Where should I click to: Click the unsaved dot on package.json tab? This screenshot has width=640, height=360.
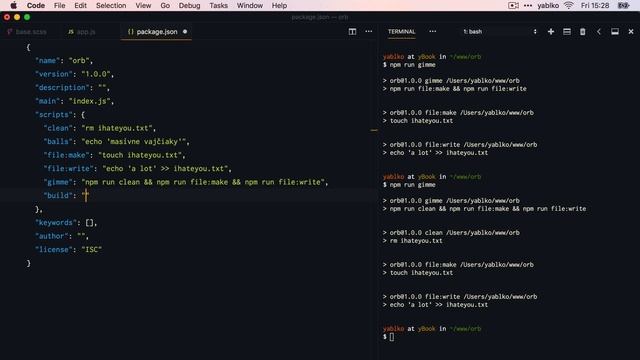pyautogui.click(x=185, y=31)
